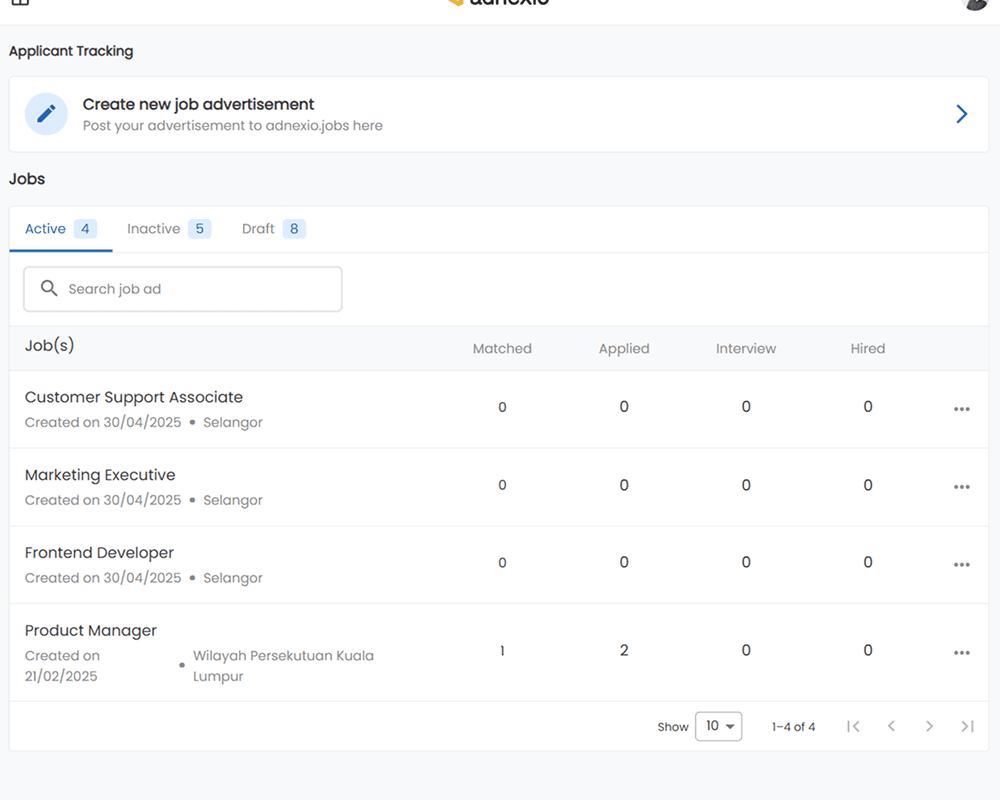Viewport: 1000px width, 800px height.
Task: Open more options for Marketing Executive
Action: 961,487
